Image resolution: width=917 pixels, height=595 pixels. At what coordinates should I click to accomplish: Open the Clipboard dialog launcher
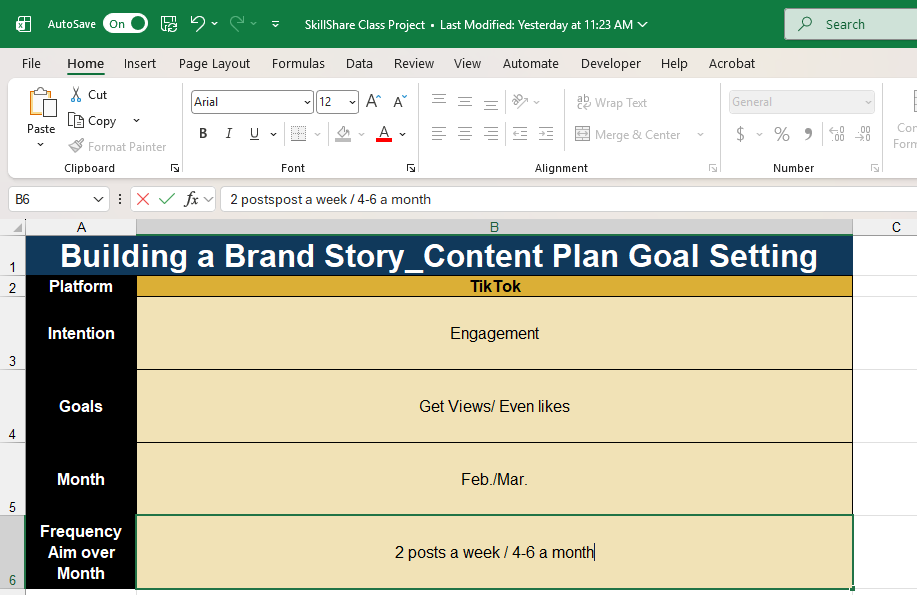[x=175, y=168]
